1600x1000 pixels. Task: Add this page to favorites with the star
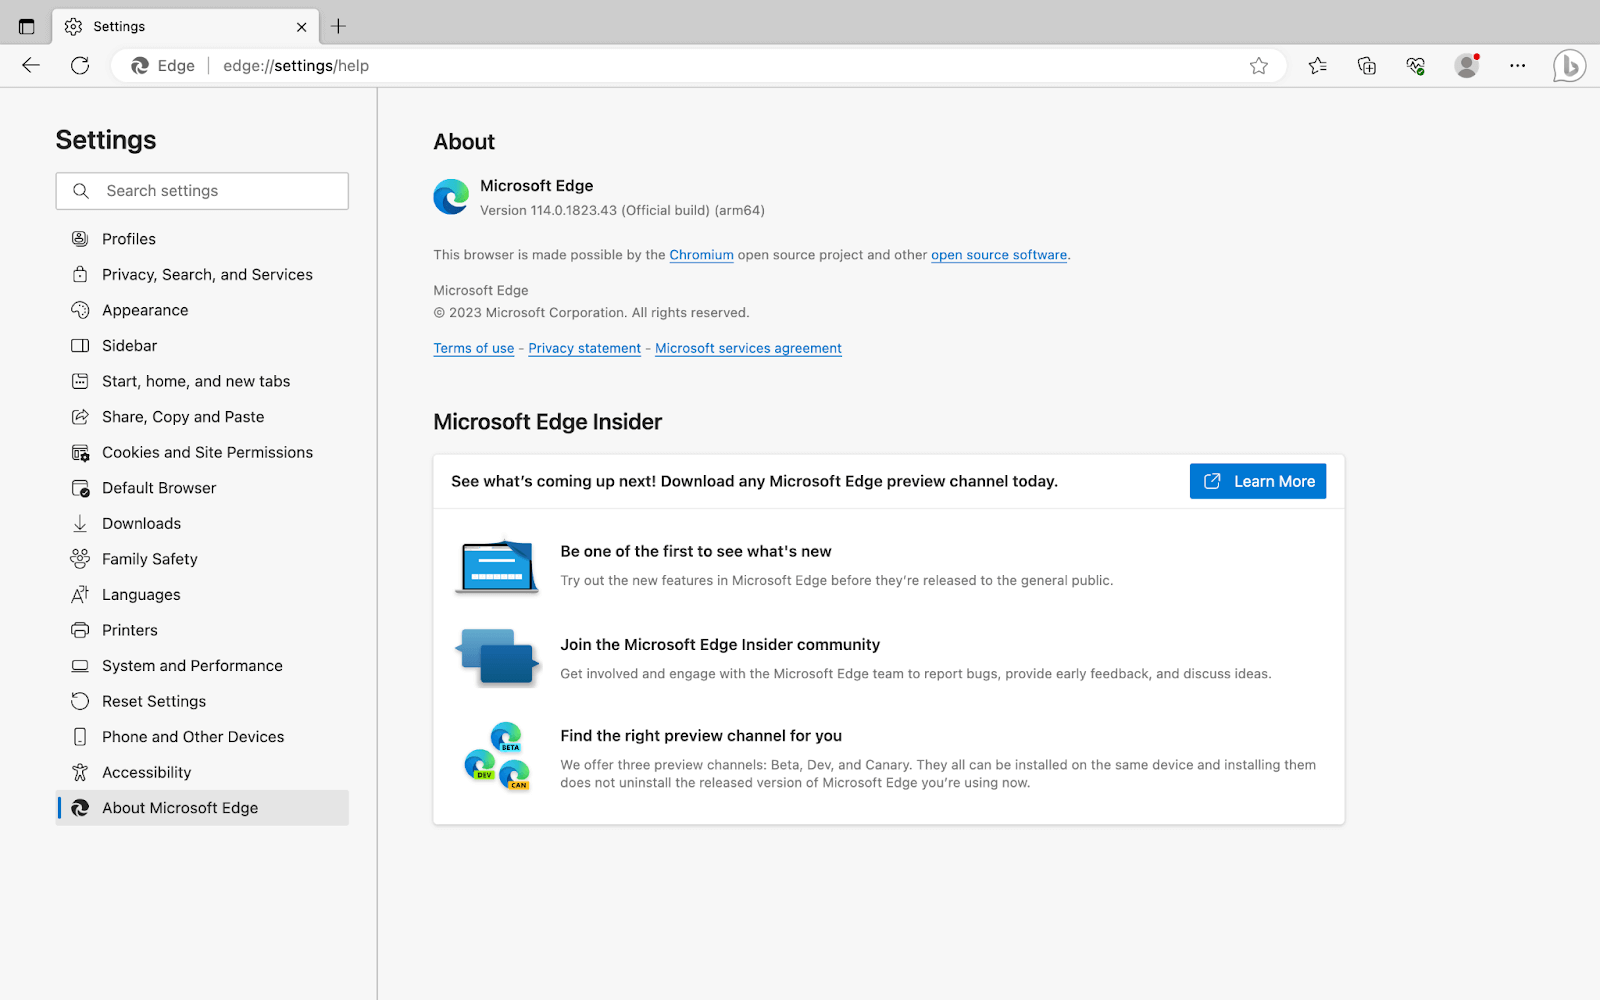point(1259,65)
